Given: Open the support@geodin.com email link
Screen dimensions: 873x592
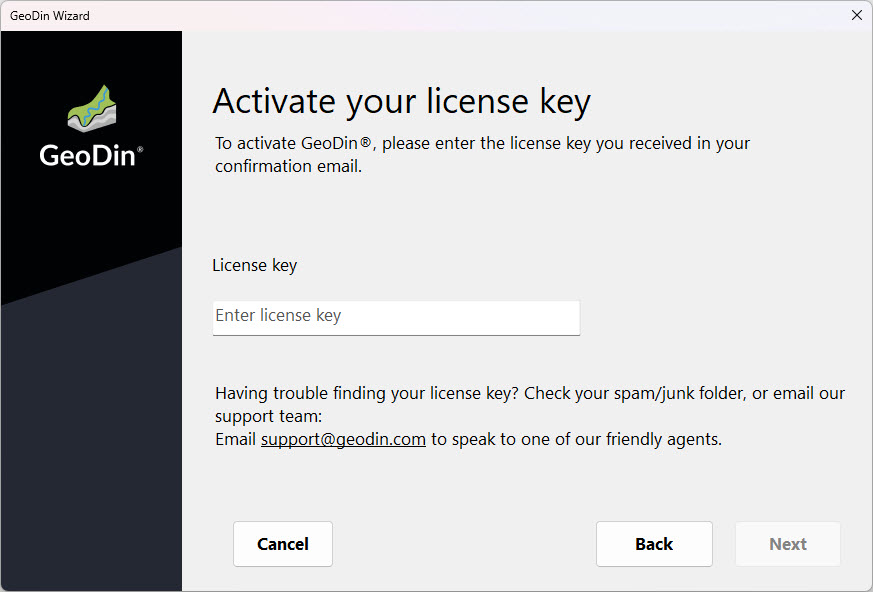Looking at the screenshot, I should tap(343, 439).
